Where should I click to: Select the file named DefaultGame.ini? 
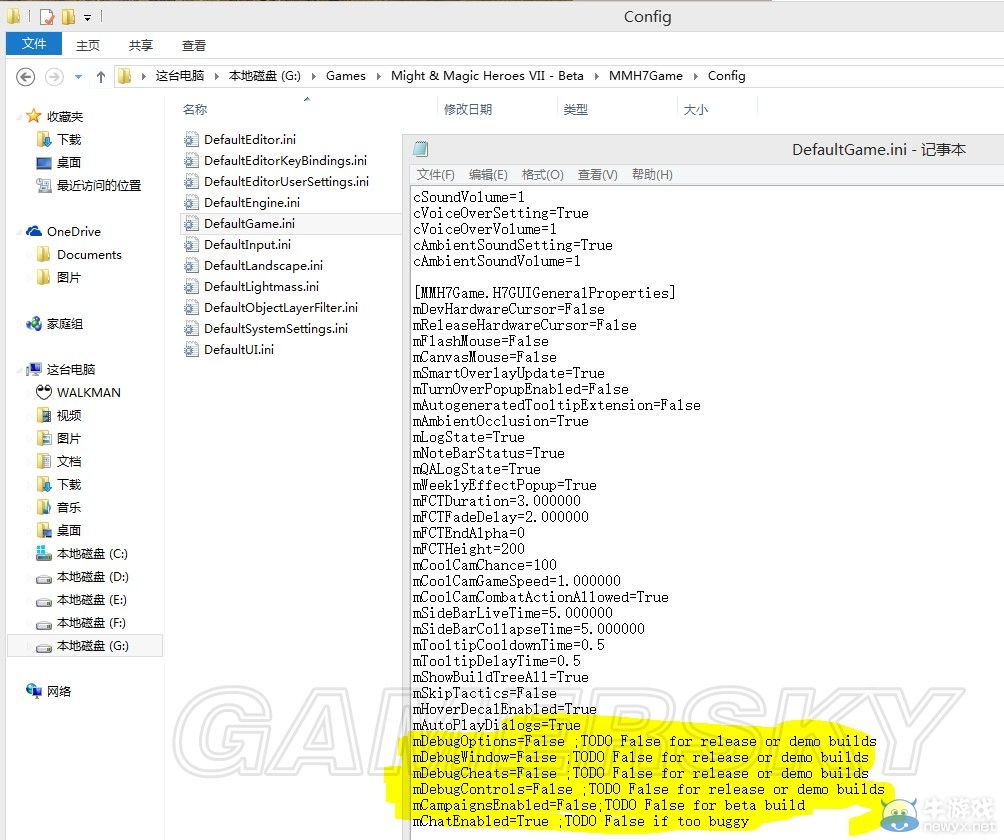click(249, 223)
